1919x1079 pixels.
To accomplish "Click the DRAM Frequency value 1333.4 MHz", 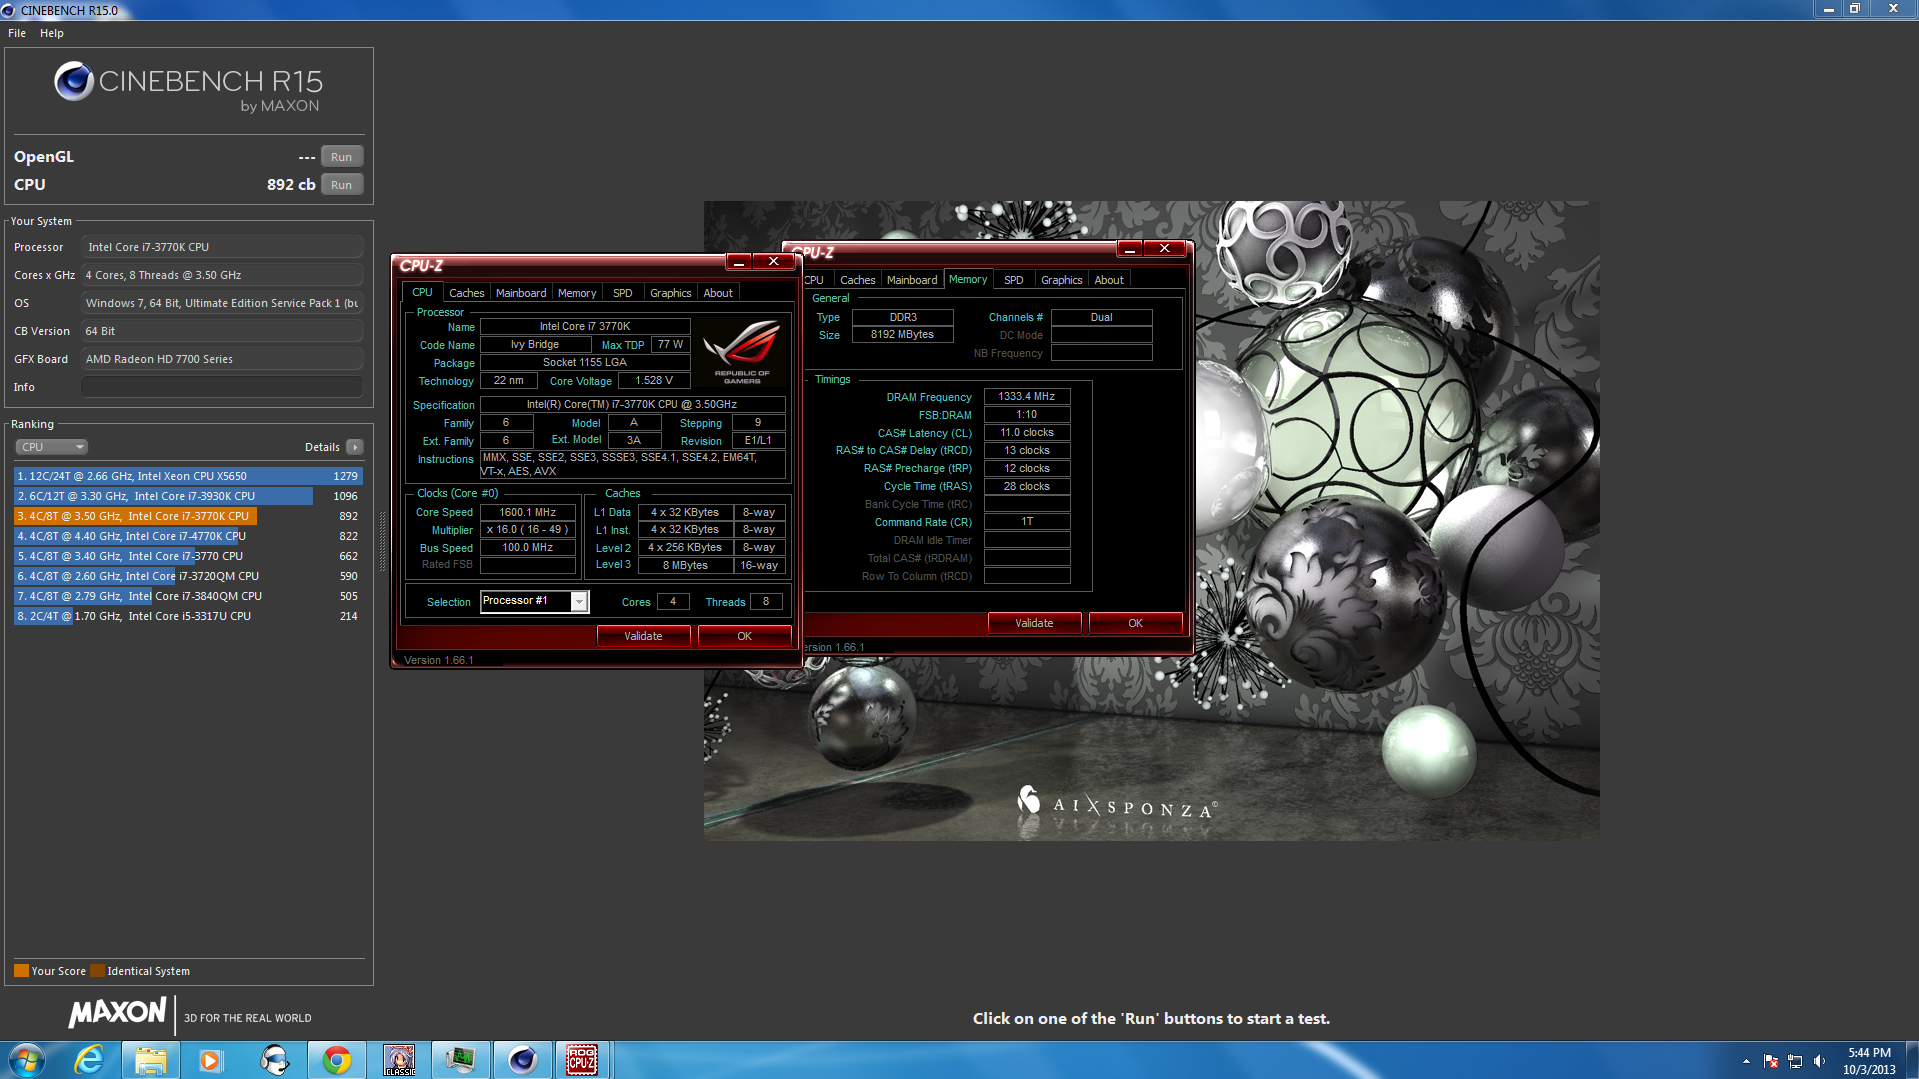I will coord(1027,397).
